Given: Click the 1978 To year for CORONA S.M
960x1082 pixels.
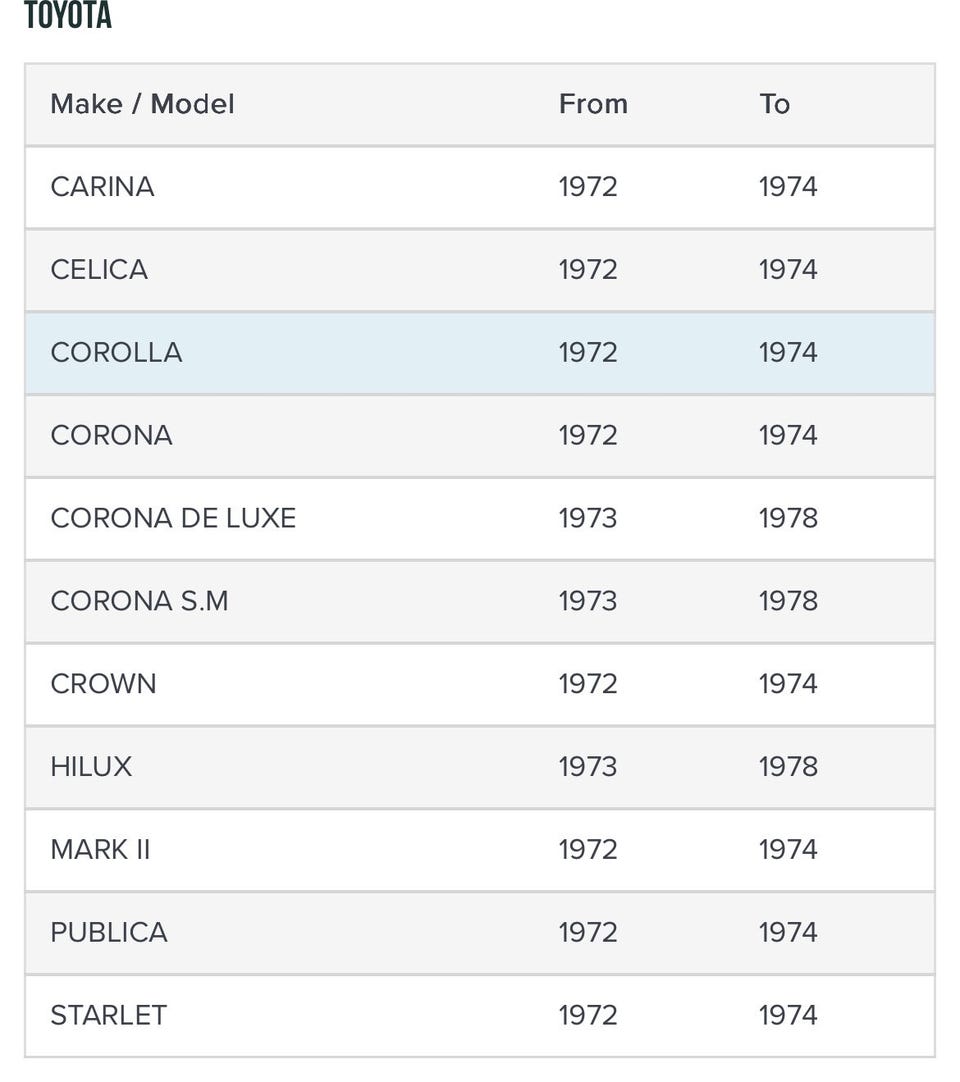Looking at the screenshot, I should tap(788, 601).
